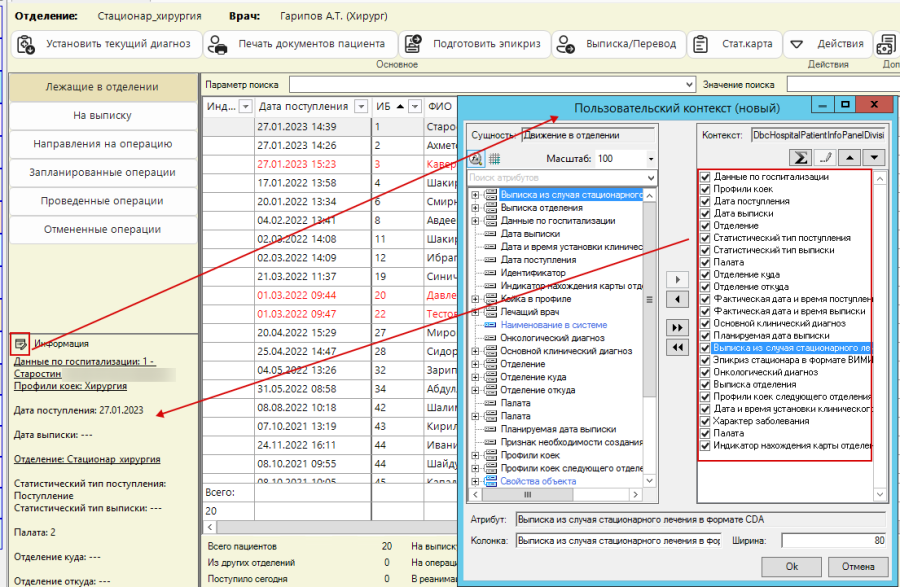Screen dimensions: 900x587
Task: Select row with date 27.01.2023 15:23
Action: [329, 164]
